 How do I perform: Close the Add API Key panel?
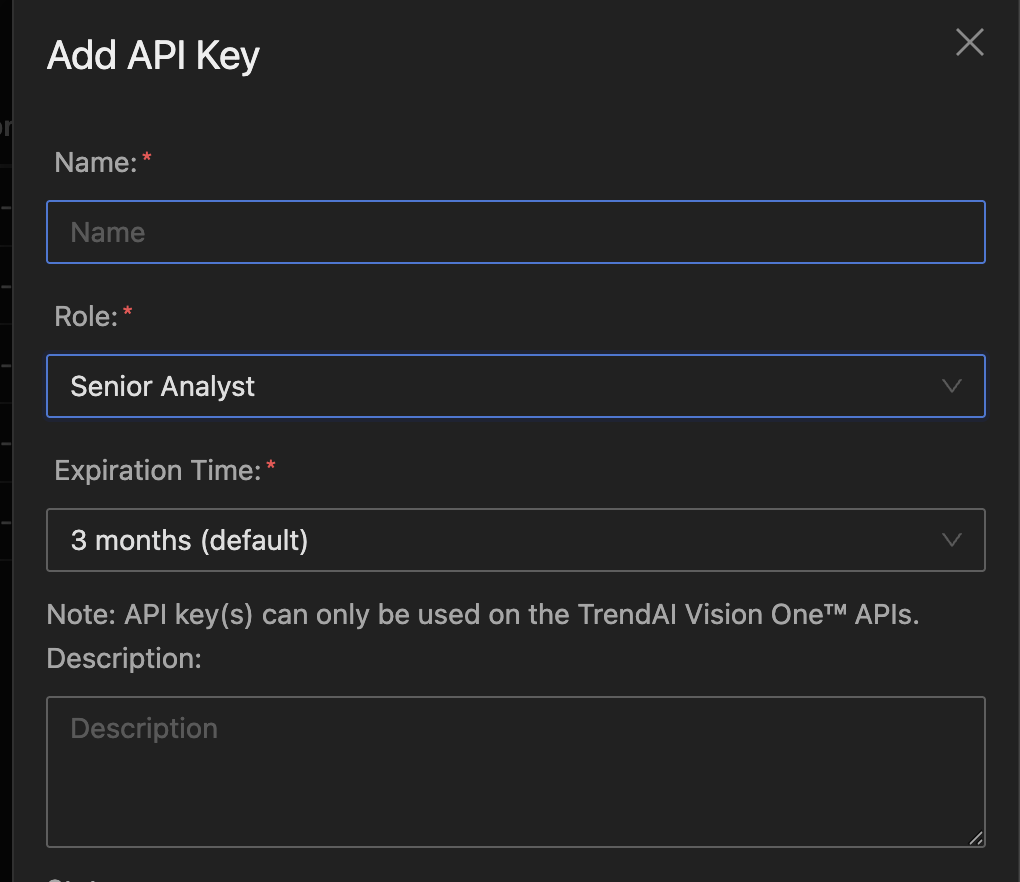[x=969, y=43]
